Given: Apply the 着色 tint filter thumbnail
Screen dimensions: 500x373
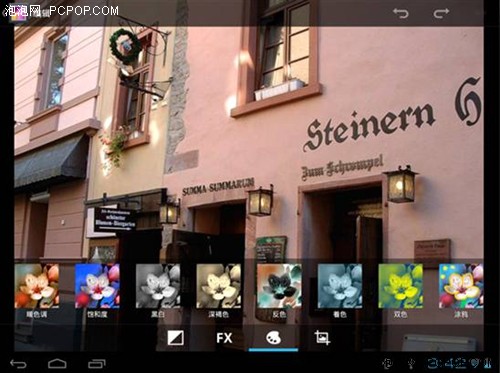Looking at the screenshot, I should pos(340,286).
